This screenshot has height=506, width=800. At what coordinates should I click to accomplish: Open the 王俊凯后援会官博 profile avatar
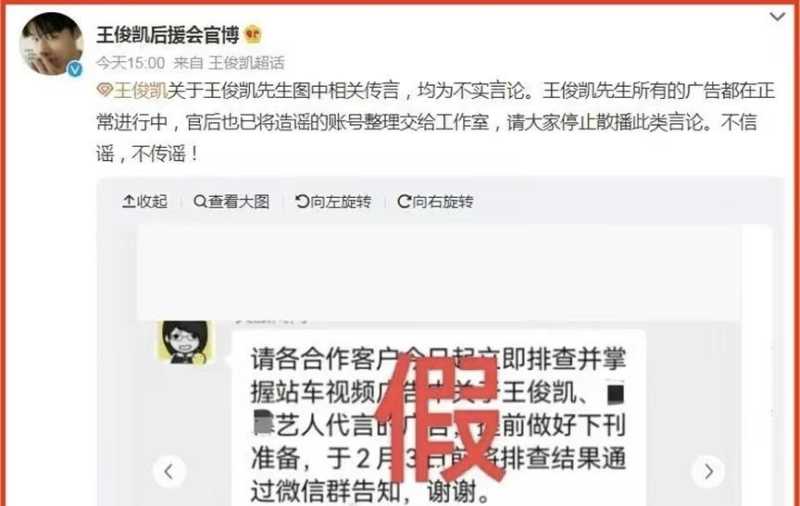[52, 44]
